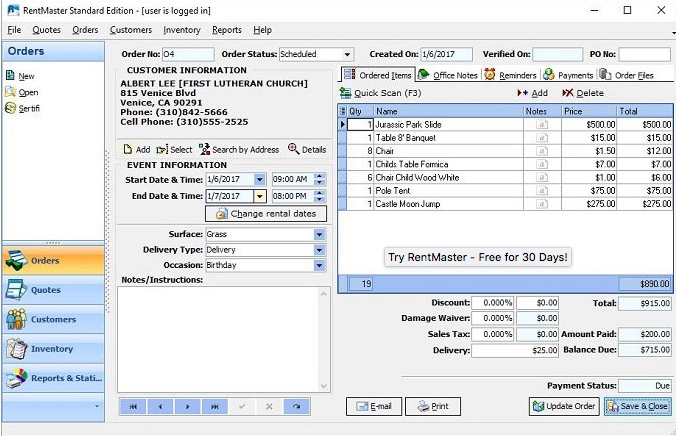Screen dimensions: 676x436
Task: Open notes for Table 8' Banquet
Action: point(542,138)
